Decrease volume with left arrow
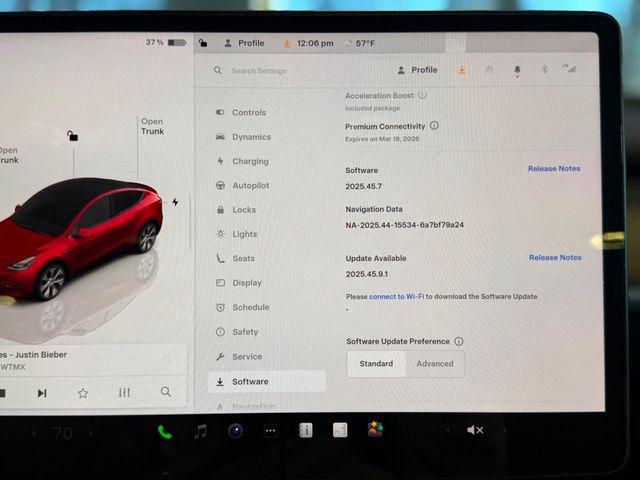The width and height of the screenshot is (640, 480). coord(448,430)
